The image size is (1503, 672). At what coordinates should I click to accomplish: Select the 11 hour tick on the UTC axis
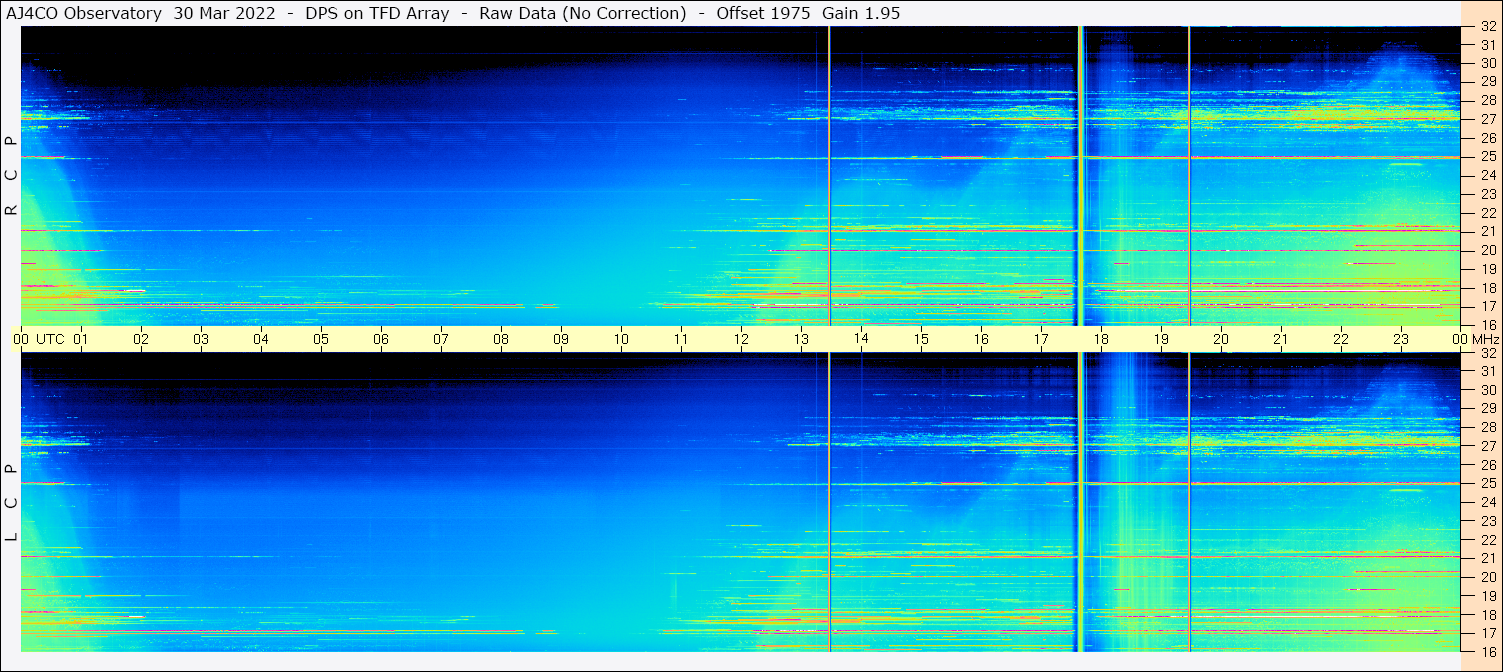click(x=681, y=339)
